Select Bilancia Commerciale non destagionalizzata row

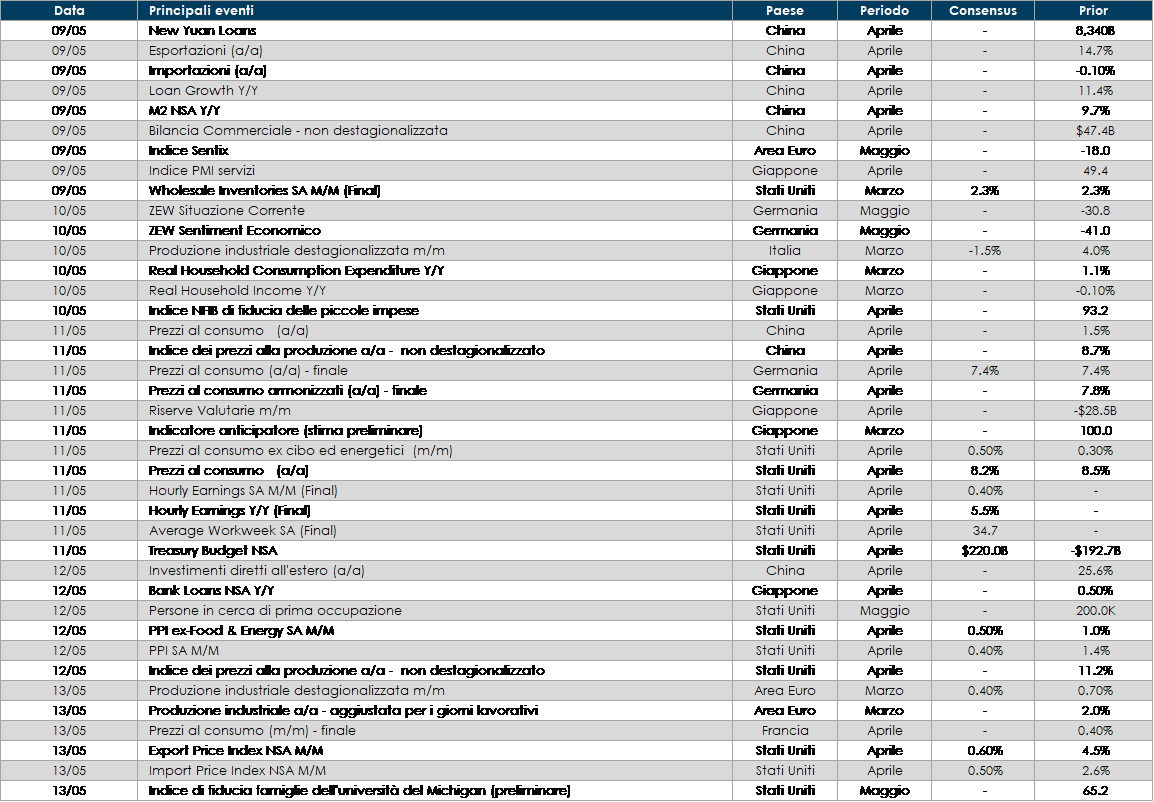click(x=298, y=130)
